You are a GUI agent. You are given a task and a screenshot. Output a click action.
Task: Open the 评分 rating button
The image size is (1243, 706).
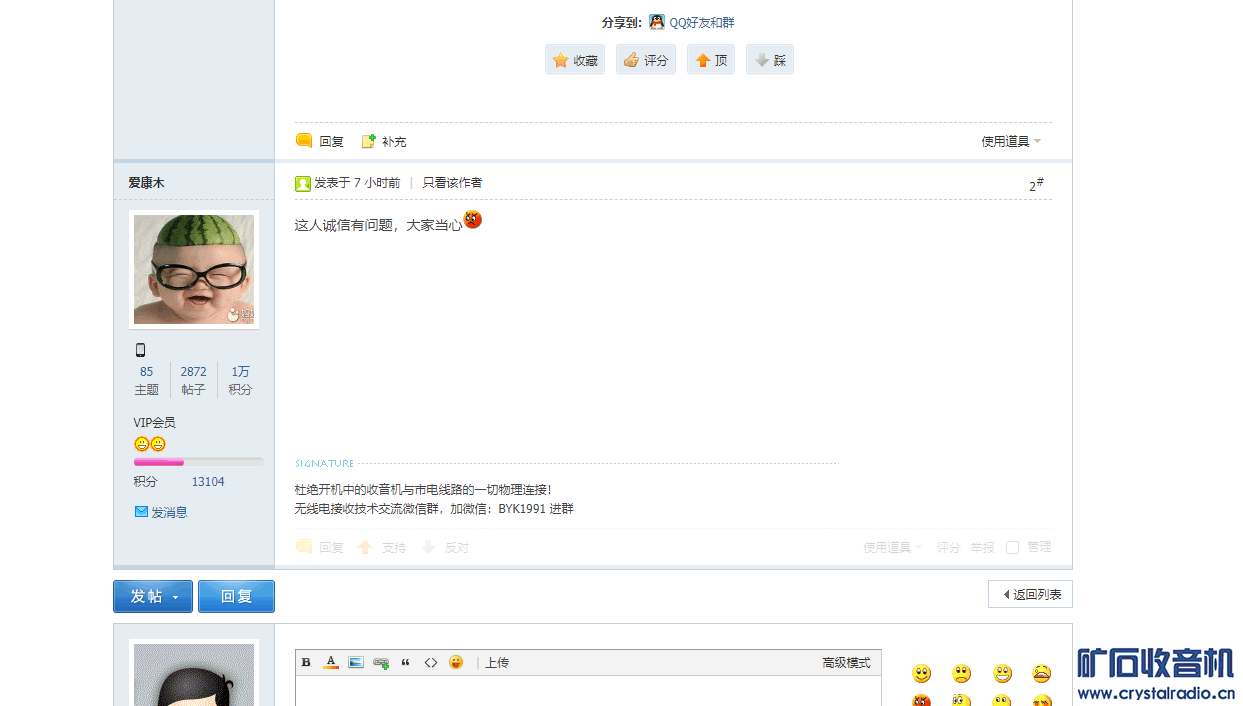coord(646,60)
